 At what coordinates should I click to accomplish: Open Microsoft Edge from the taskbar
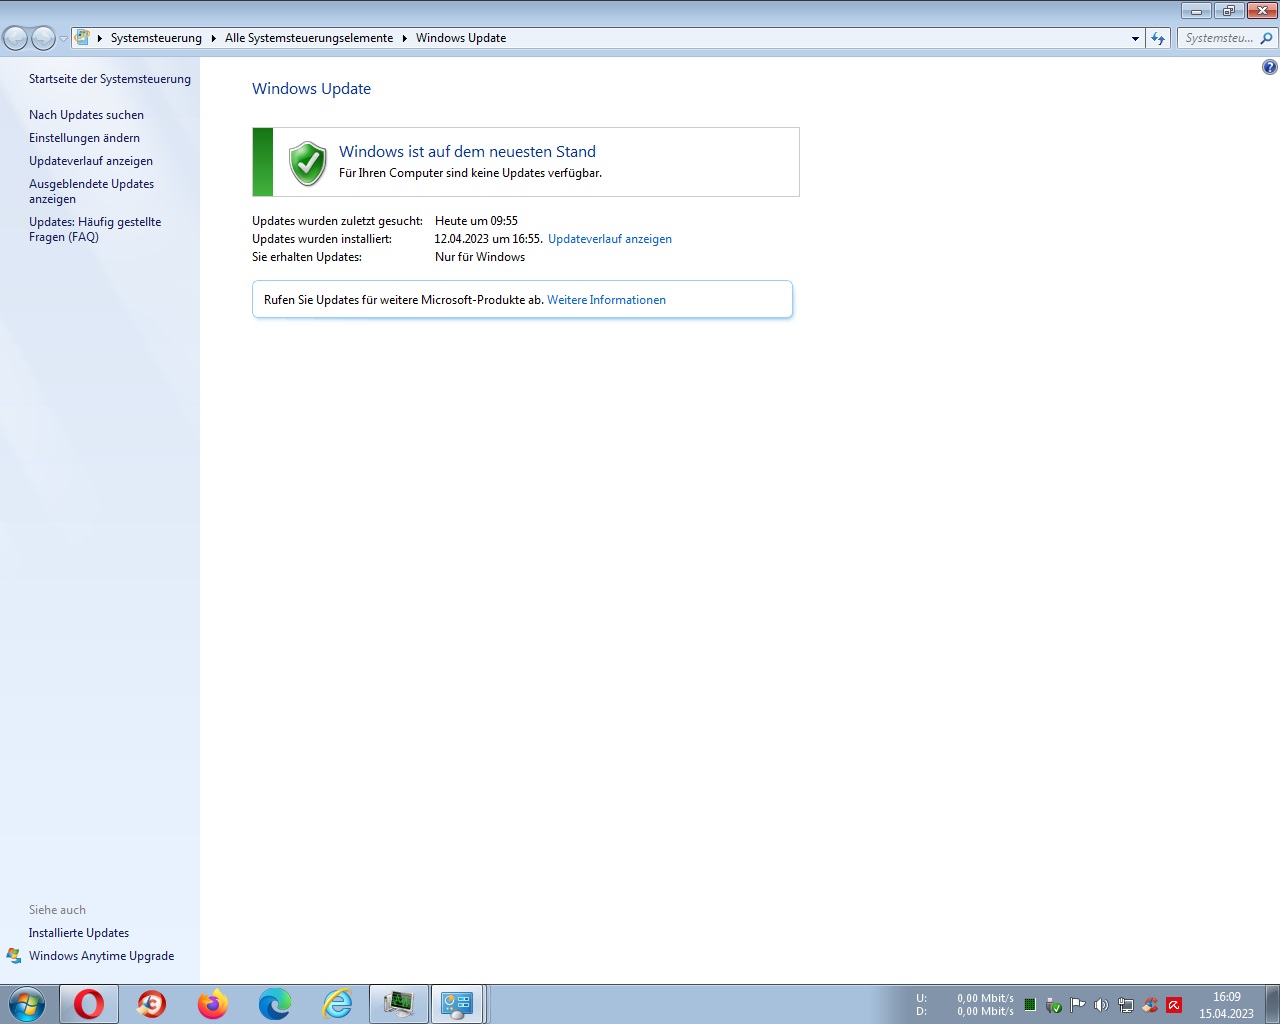click(x=274, y=1004)
